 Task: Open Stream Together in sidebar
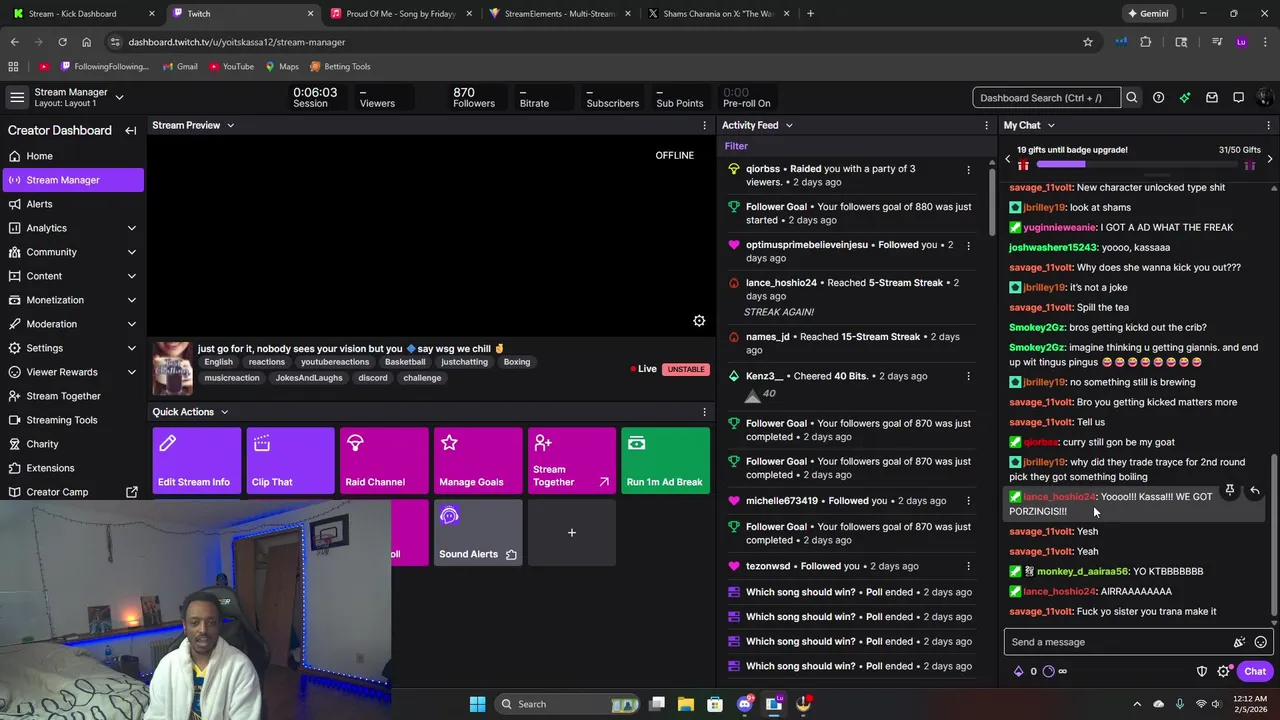click(63, 396)
